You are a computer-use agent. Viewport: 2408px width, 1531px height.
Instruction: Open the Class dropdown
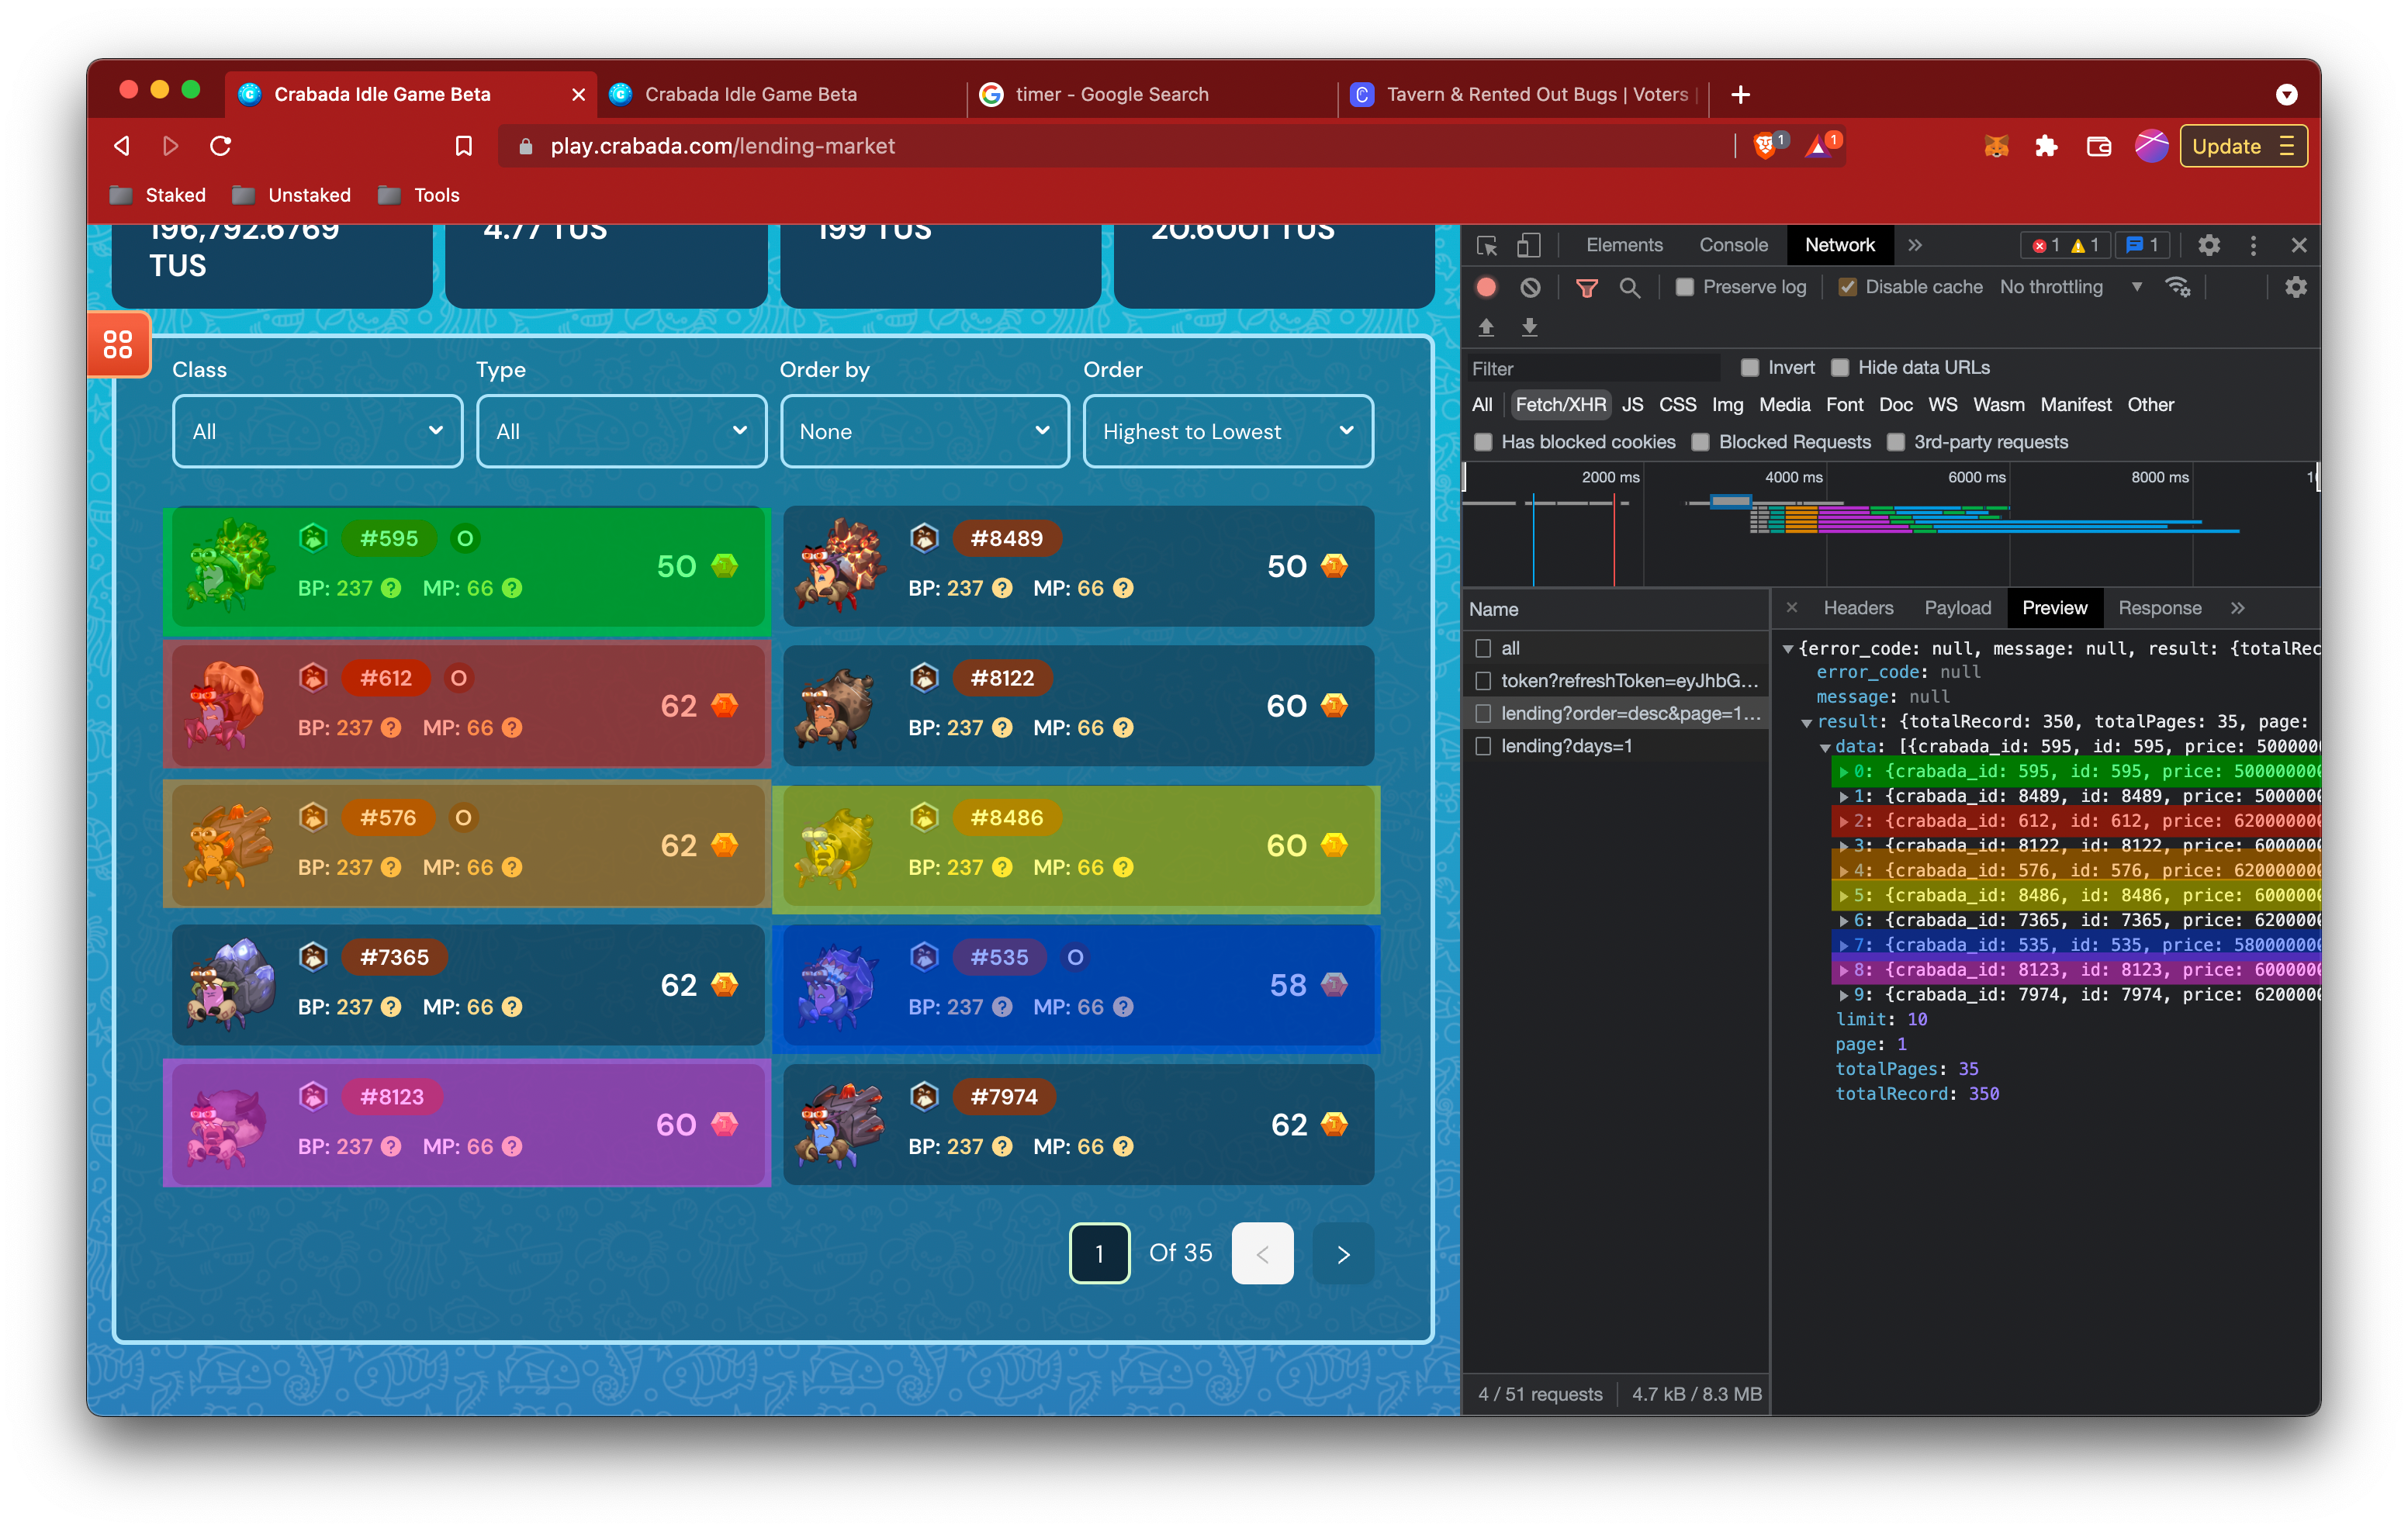coord(317,431)
